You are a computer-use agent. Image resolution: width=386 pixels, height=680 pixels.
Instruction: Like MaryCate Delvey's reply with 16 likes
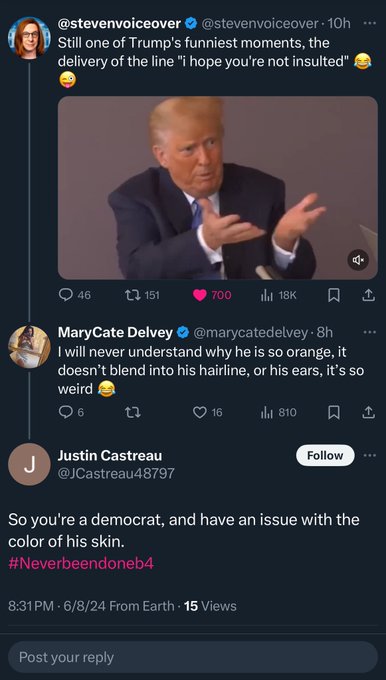coord(207,412)
